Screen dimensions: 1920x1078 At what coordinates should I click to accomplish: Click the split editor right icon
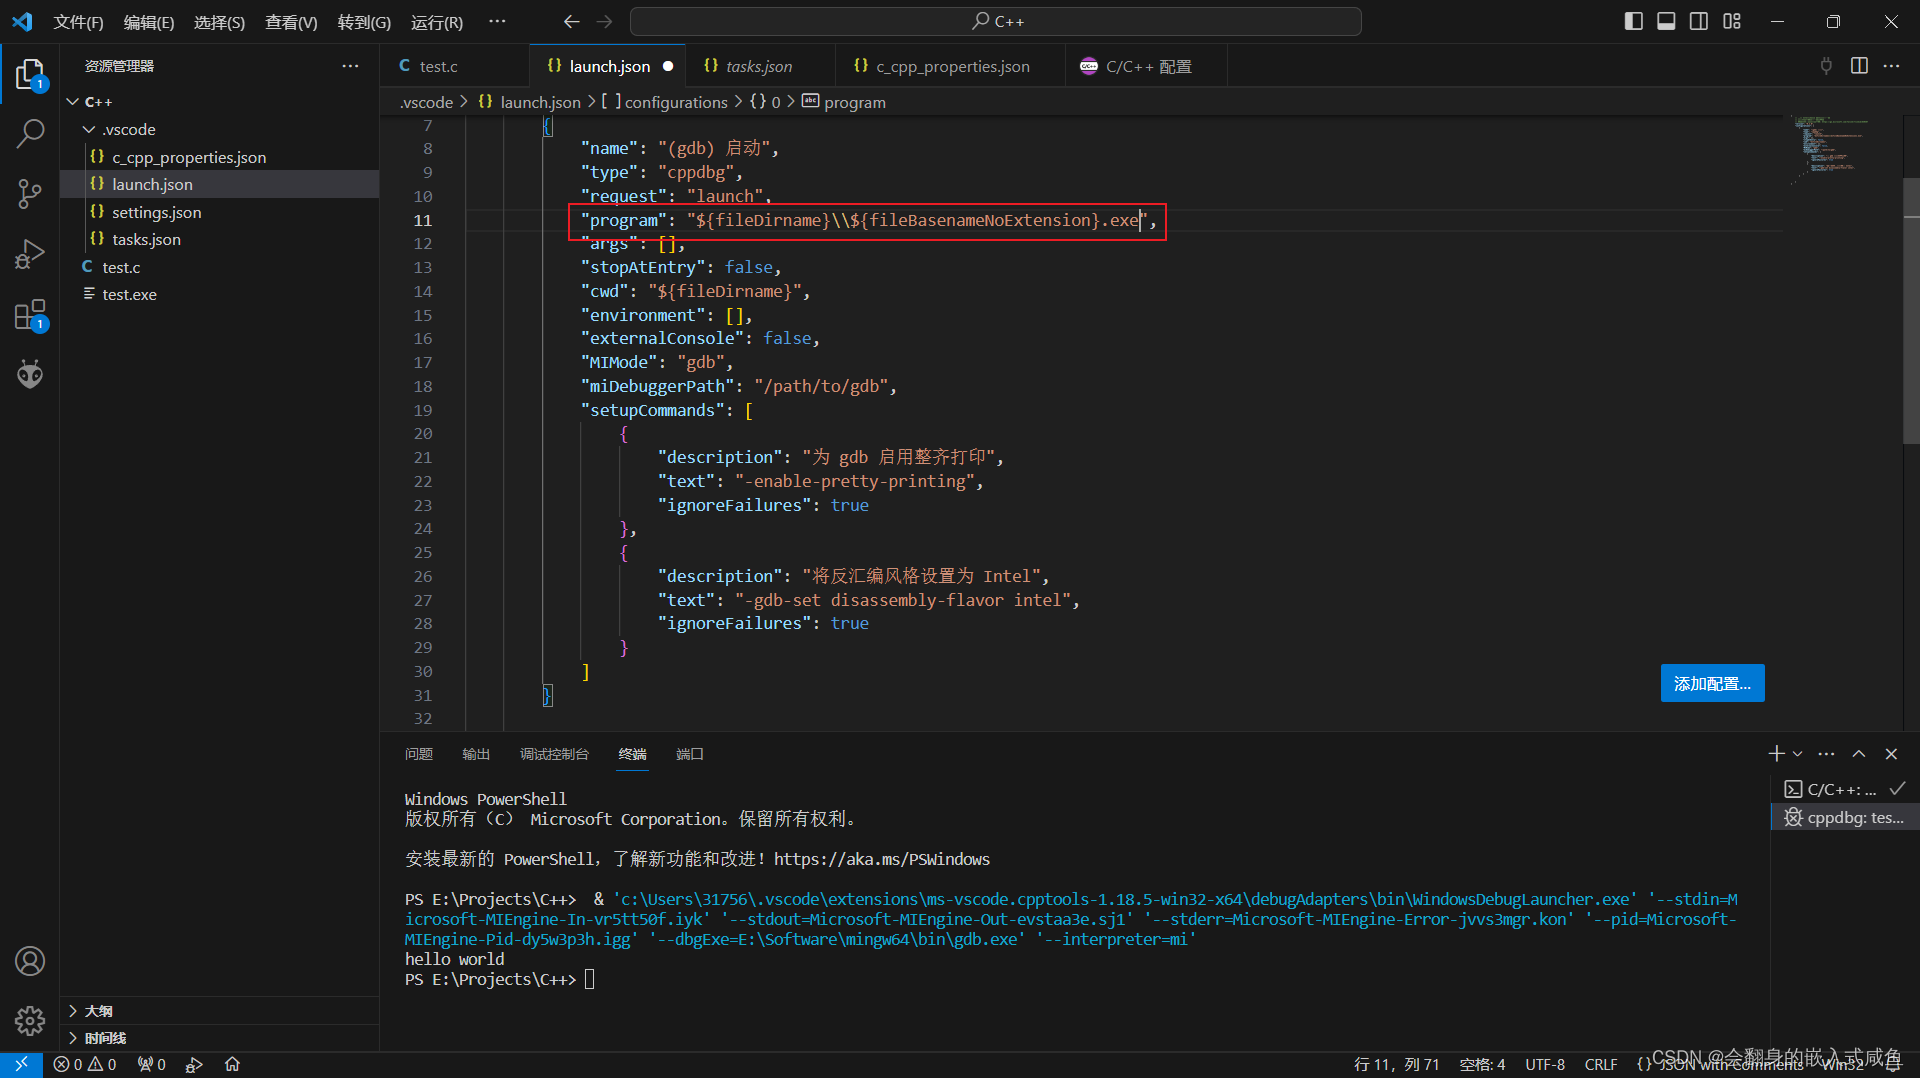pyautogui.click(x=1859, y=65)
